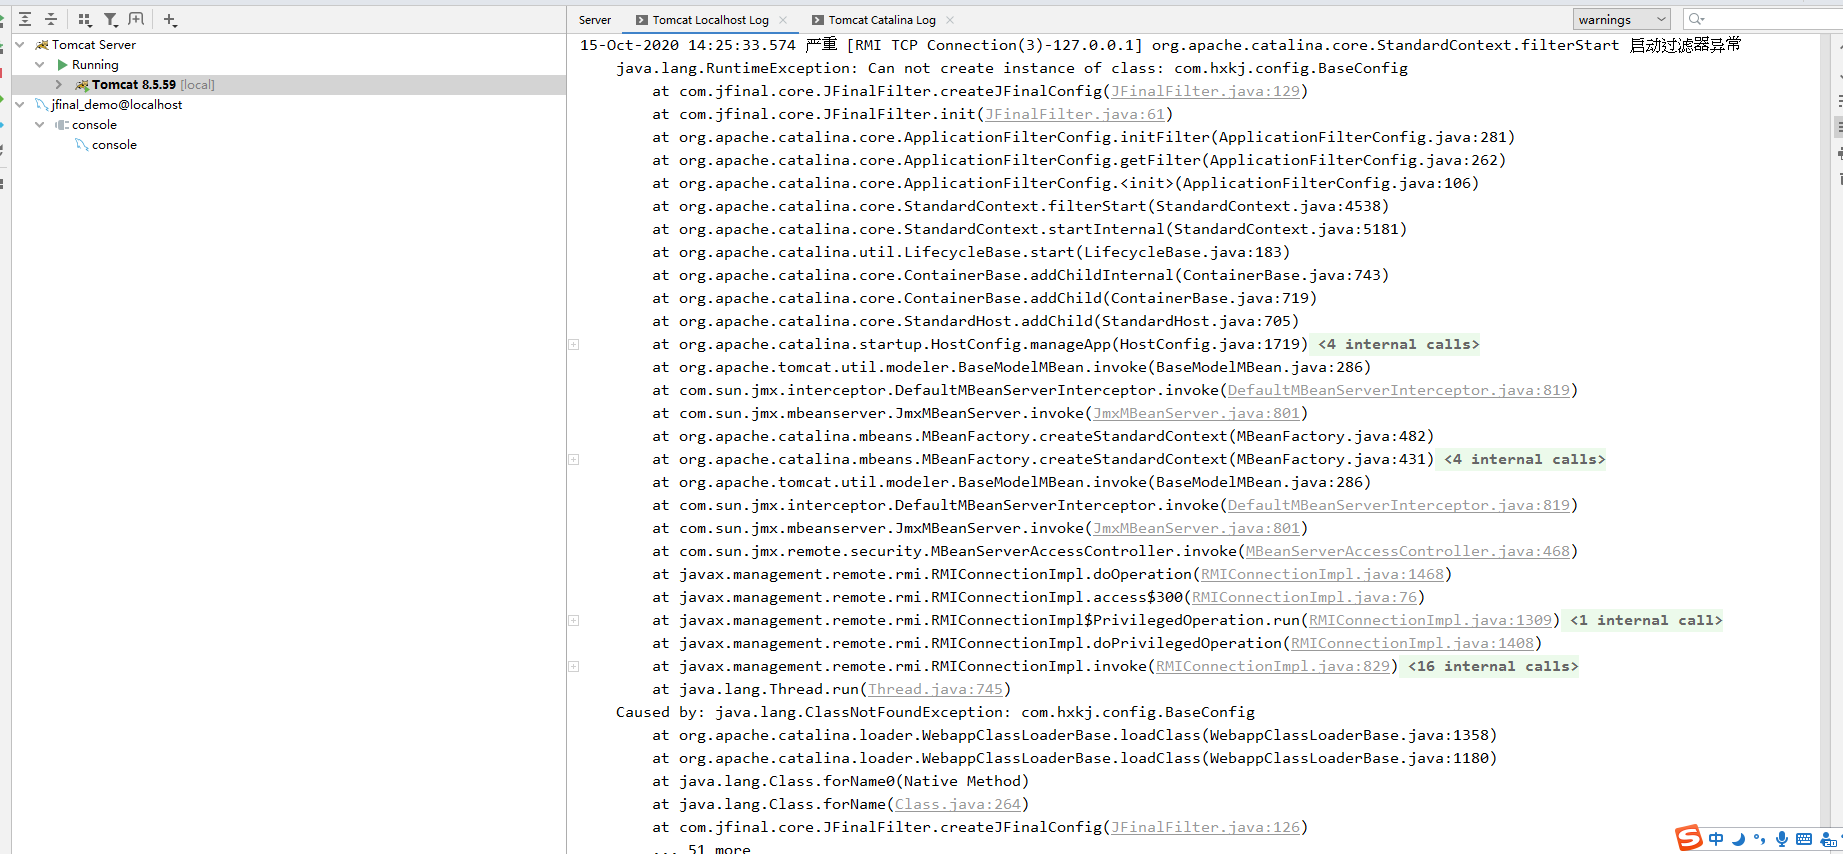The width and height of the screenshot is (1843, 854).
Task: Expand <4 internal calls> after HostConfig.java:1719
Action: coord(1398,344)
